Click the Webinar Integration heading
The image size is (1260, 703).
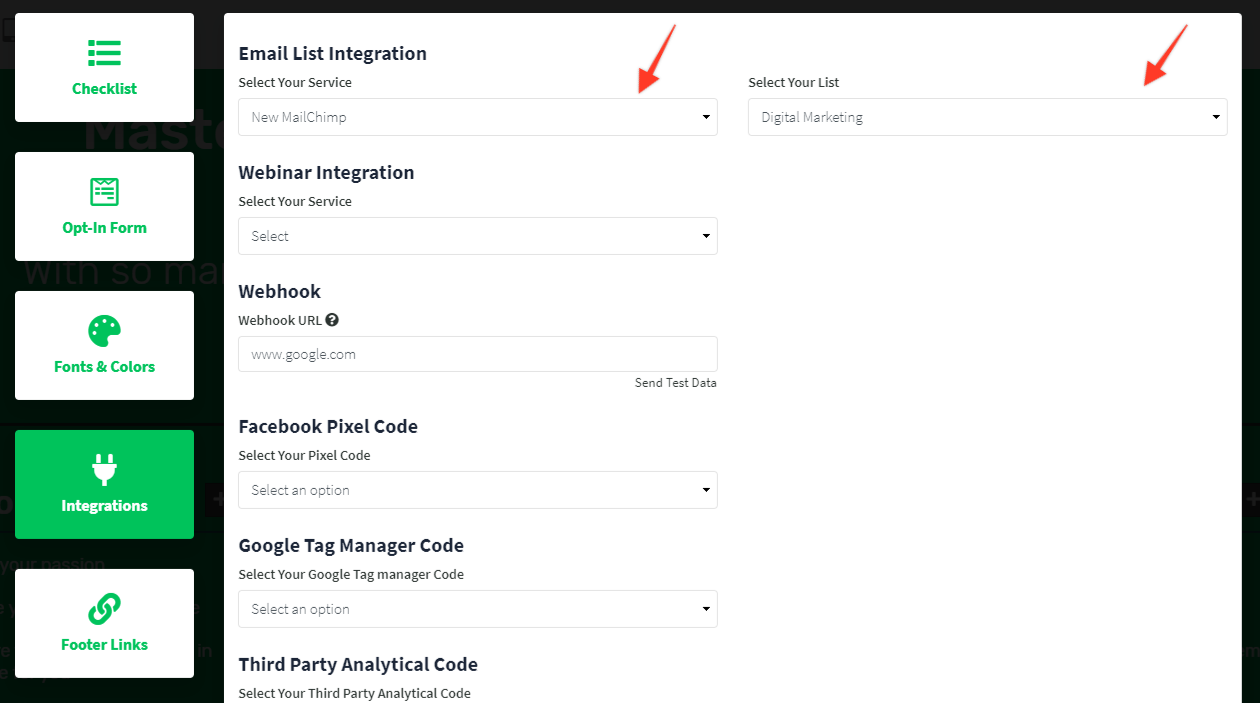pos(326,173)
